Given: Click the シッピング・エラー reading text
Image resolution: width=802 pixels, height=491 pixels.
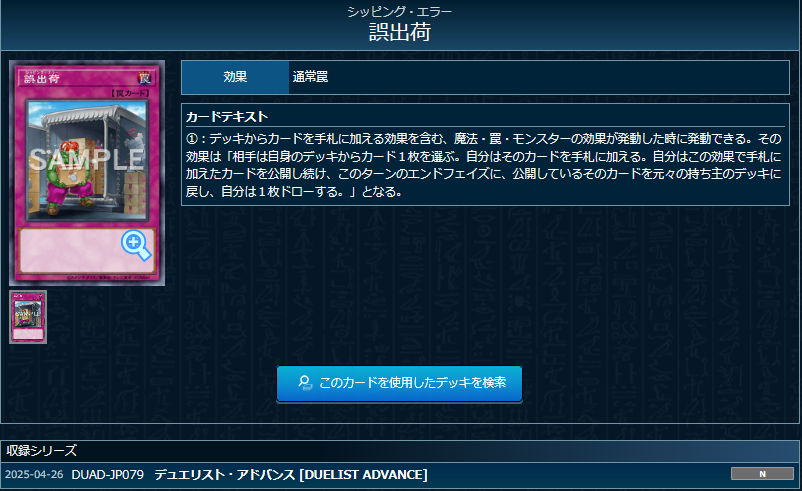Looking at the screenshot, I should click(x=399, y=11).
